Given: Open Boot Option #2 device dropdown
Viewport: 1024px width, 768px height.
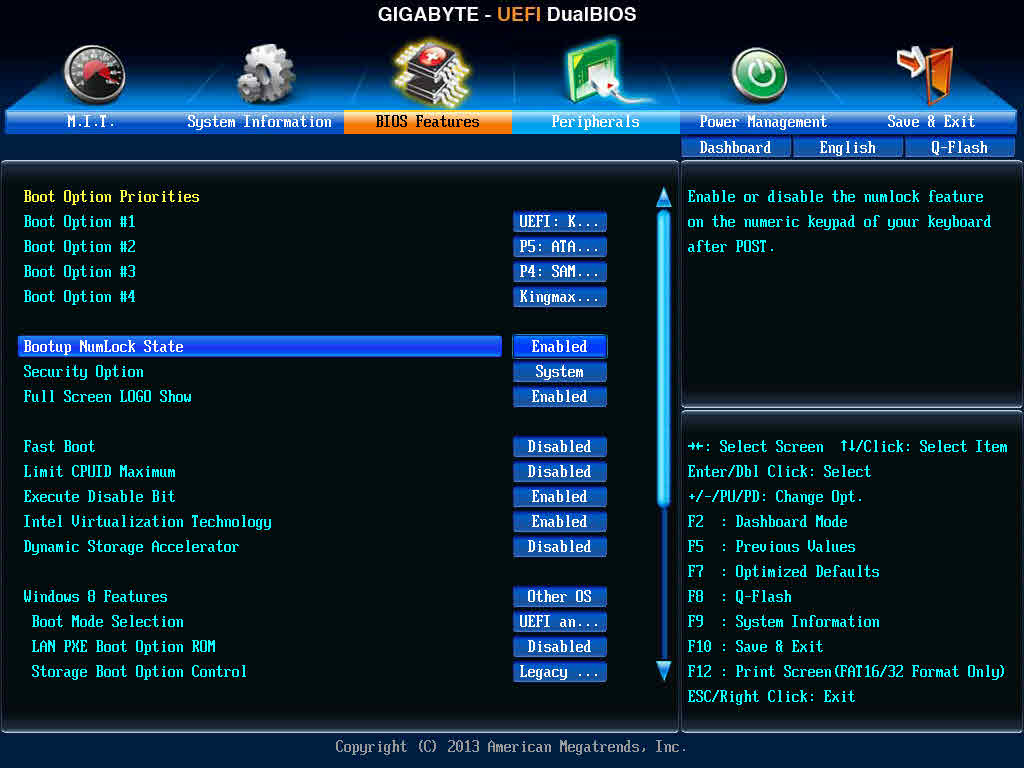Looking at the screenshot, I should (560, 246).
